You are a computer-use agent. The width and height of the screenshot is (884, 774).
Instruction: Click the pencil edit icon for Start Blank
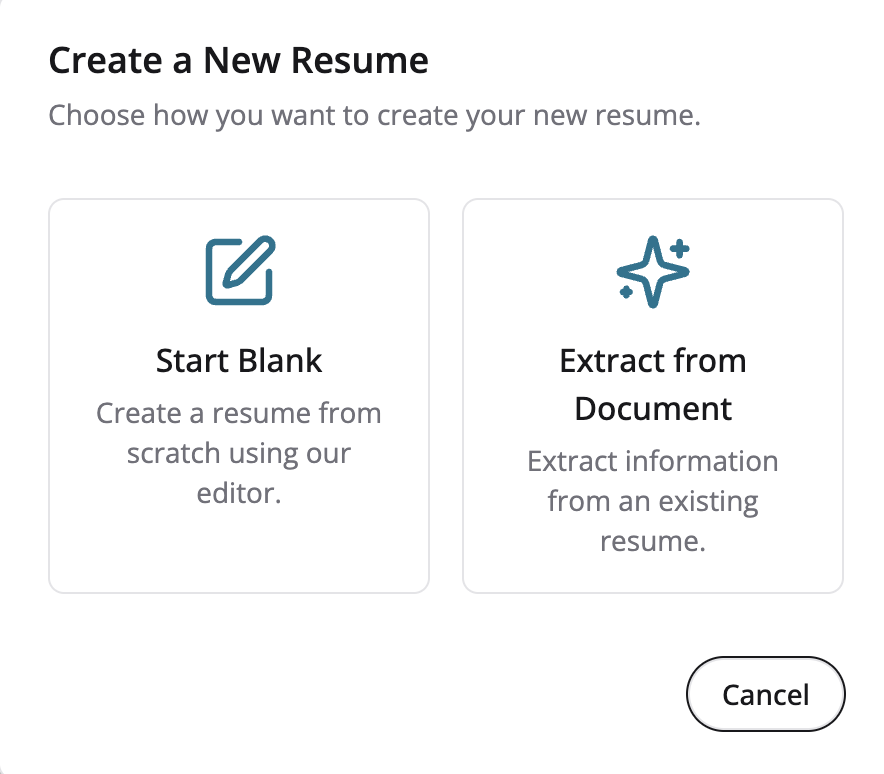239,270
